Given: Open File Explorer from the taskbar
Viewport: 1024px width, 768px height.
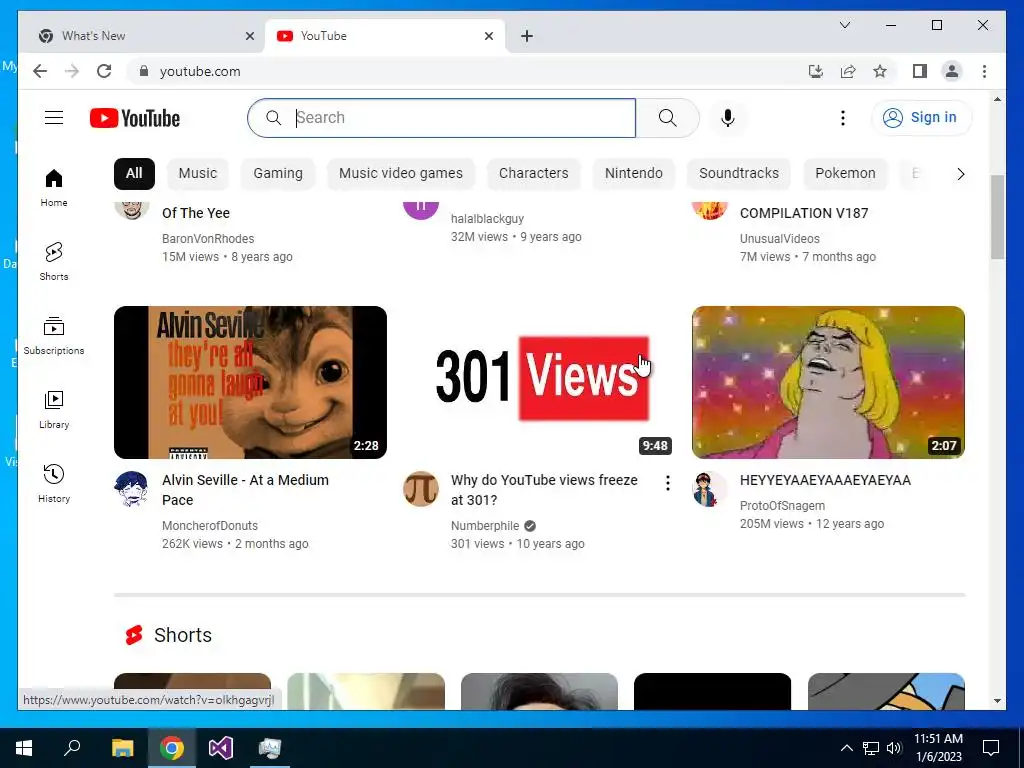Looking at the screenshot, I should (122, 748).
